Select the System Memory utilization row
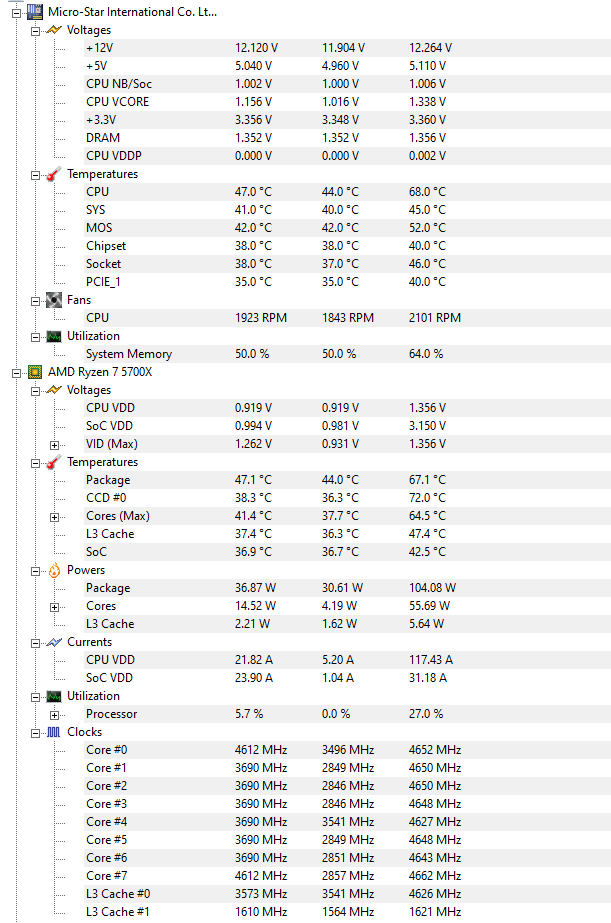The height and width of the screenshot is (923, 611). pyautogui.click(x=347, y=354)
